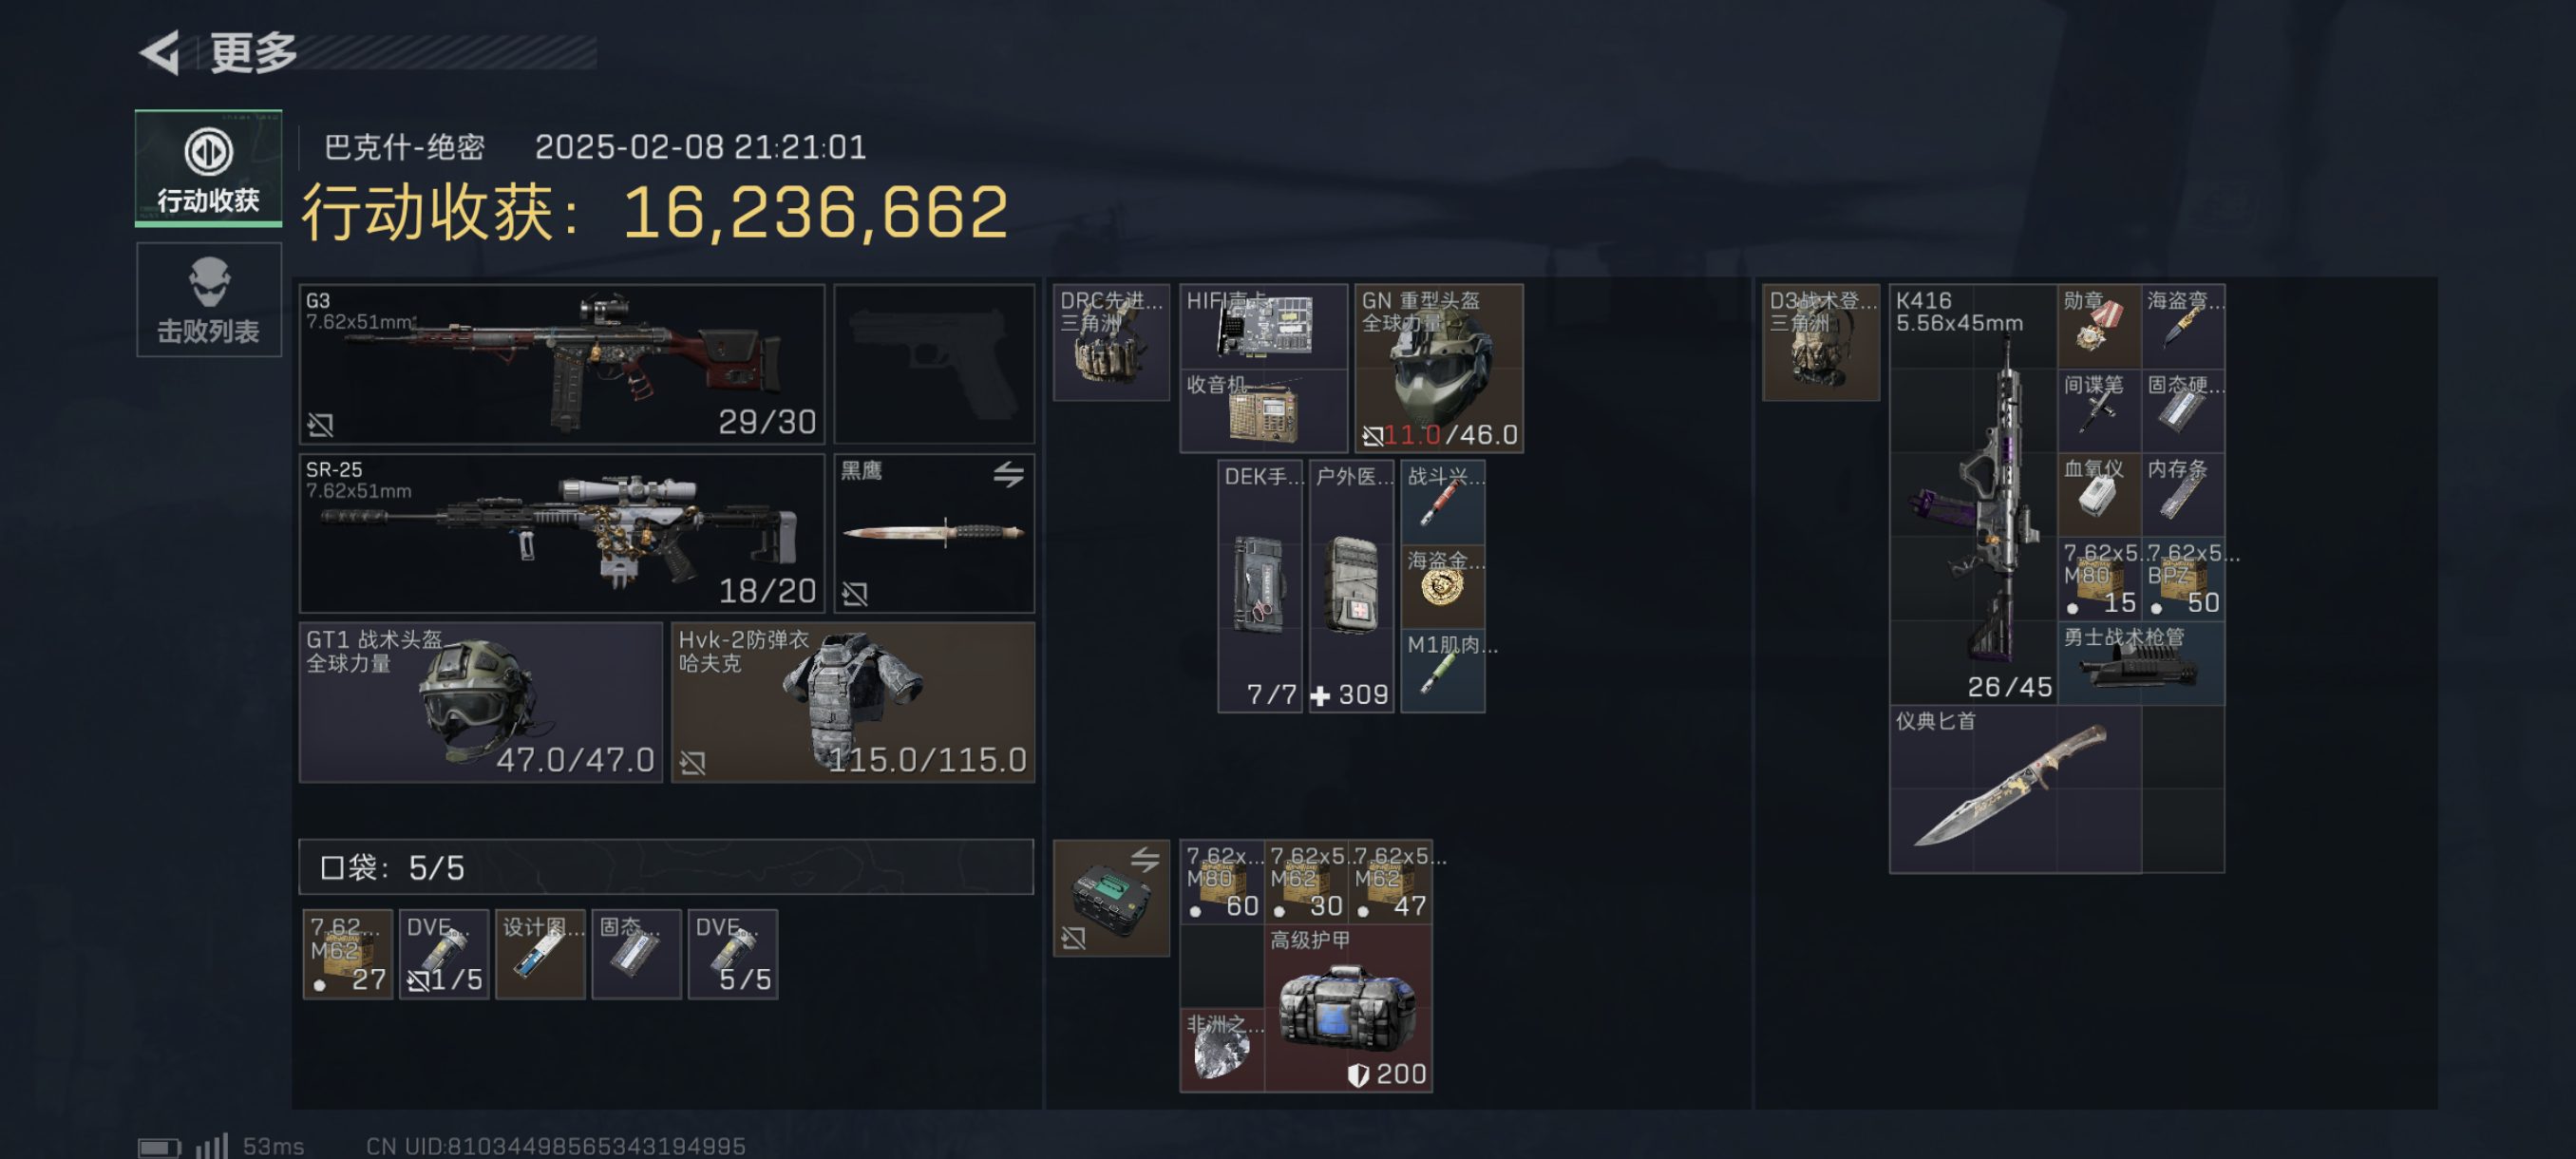Select the 行动收获 tab
Image resolution: width=2576 pixels, height=1159 pixels.
pyautogui.click(x=208, y=168)
